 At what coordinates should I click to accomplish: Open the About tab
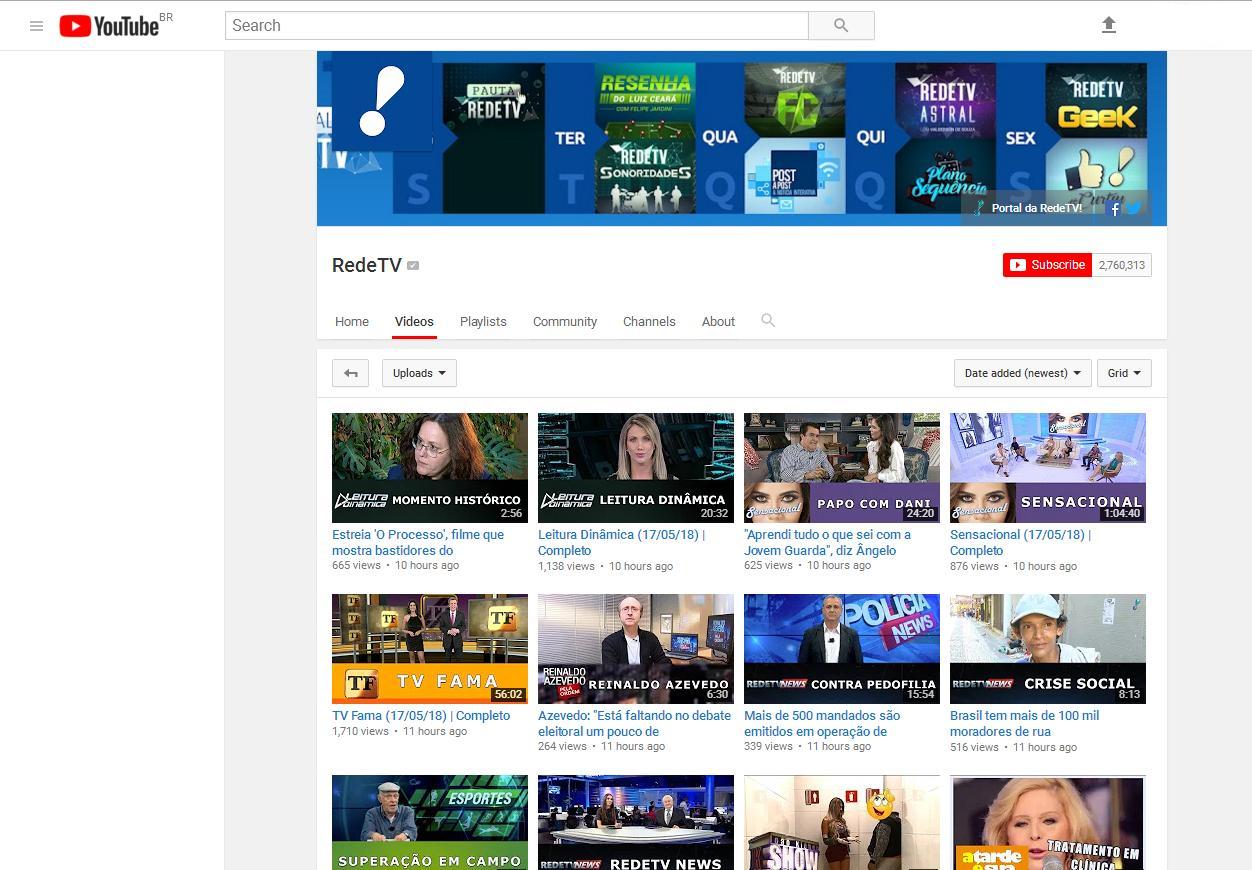pos(718,322)
